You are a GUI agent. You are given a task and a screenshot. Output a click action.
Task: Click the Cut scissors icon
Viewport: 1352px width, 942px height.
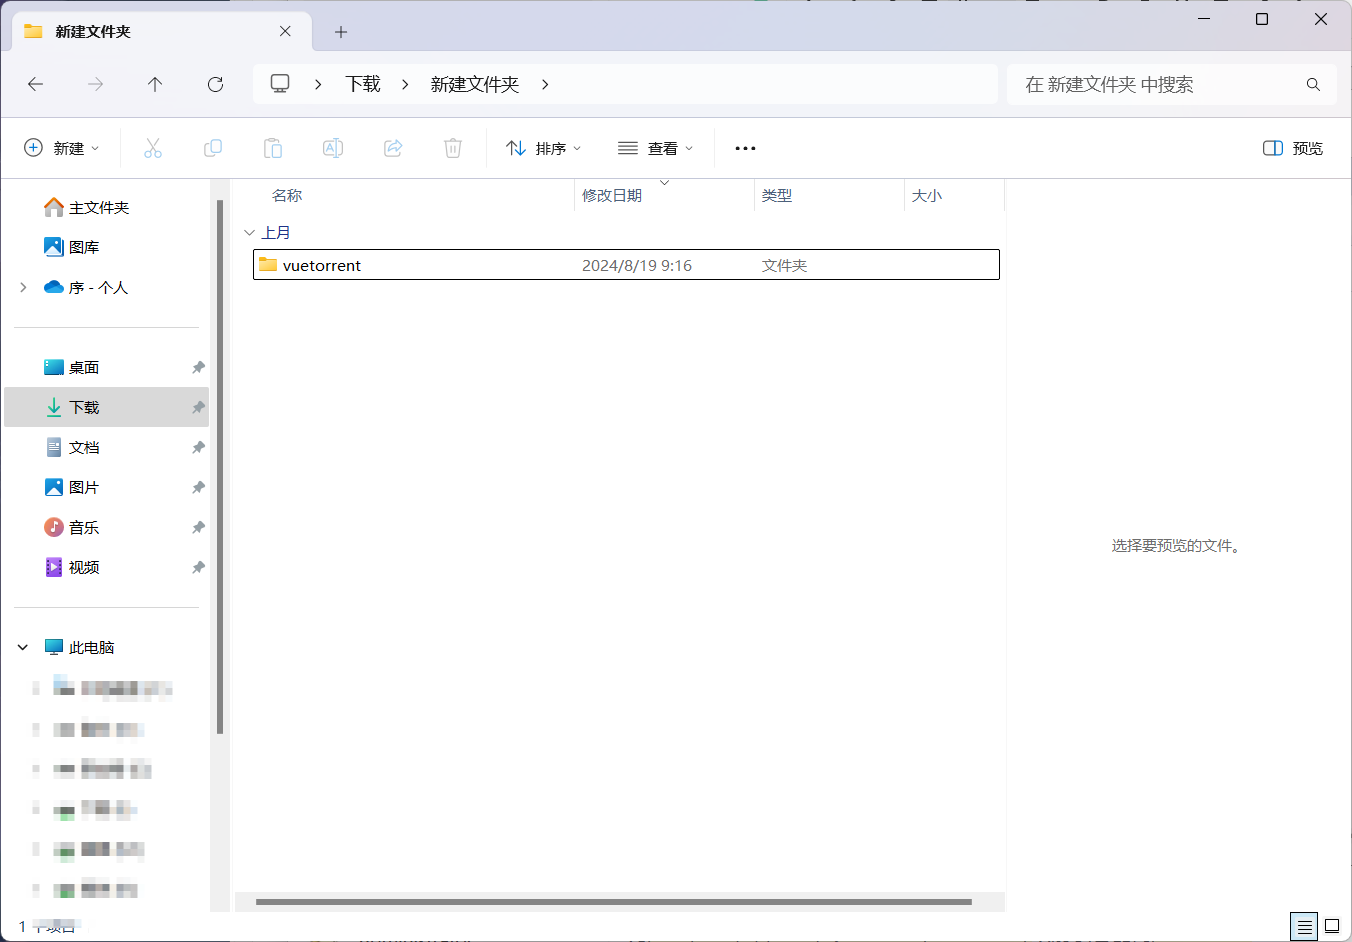pos(153,148)
